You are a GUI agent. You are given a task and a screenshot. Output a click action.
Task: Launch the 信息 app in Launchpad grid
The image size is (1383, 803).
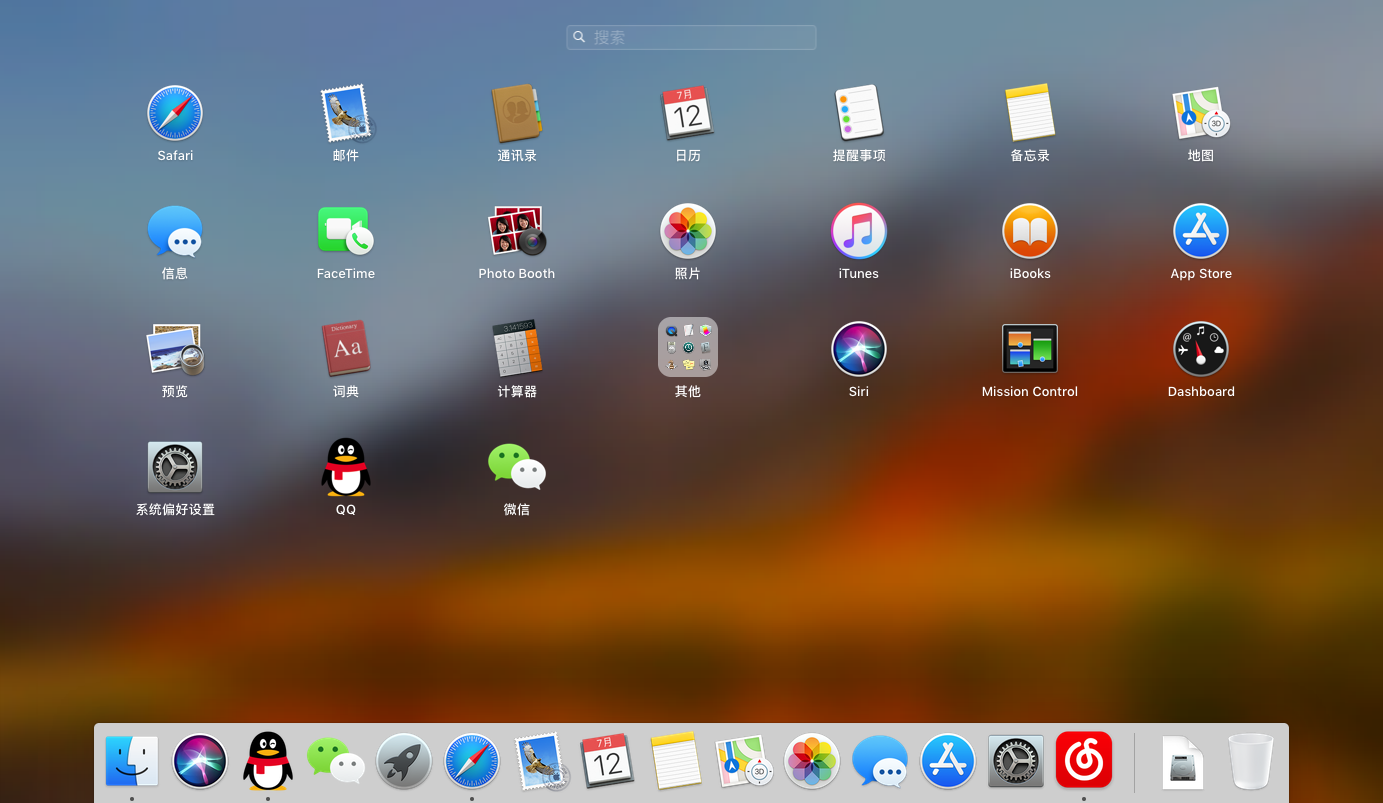click(x=175, y=231)
